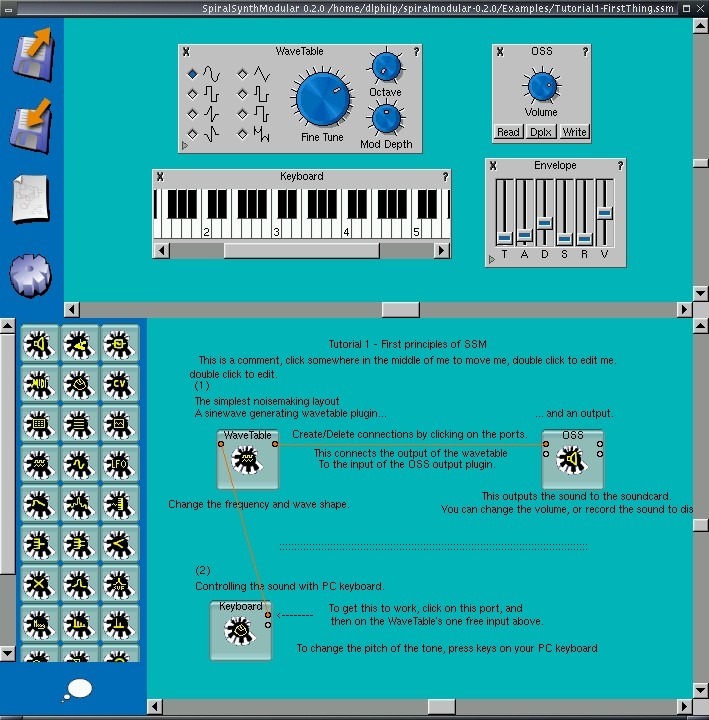
Task: Click the WaveTable module output port
Action: coord(274,445)
